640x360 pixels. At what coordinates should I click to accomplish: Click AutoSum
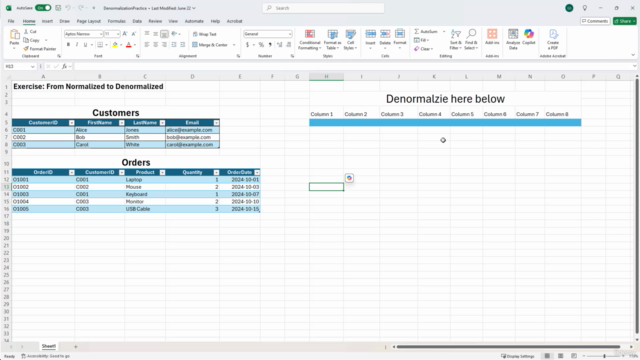[x=426, y=31]
